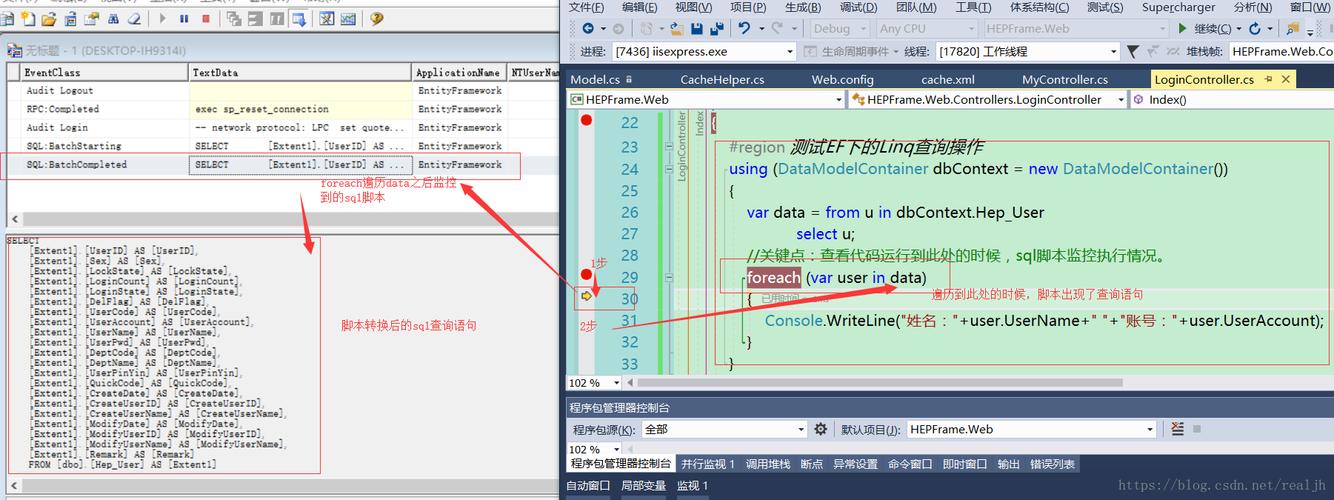The width and height of the screenshot is (1334, 500).
Task: Open 断点 breakpoints tab
Action: 811,464
